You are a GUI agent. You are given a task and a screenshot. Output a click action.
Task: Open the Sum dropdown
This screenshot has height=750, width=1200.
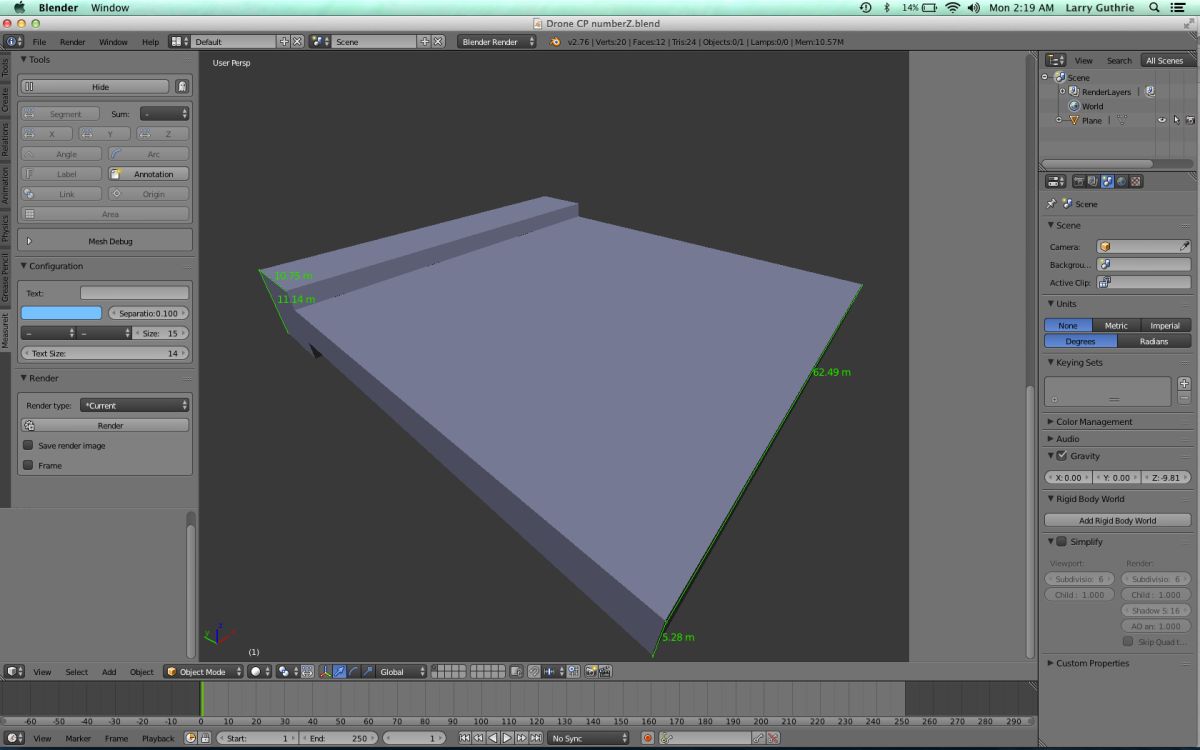click(x=164, y=114)
